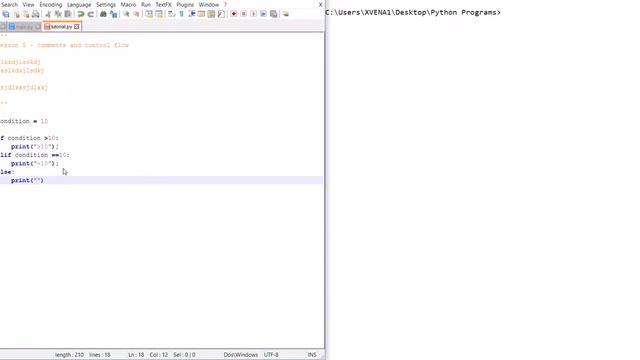This screenshot has height=360, width=640.
Task: Open the Encoding menu
Action: pos(51,4)
